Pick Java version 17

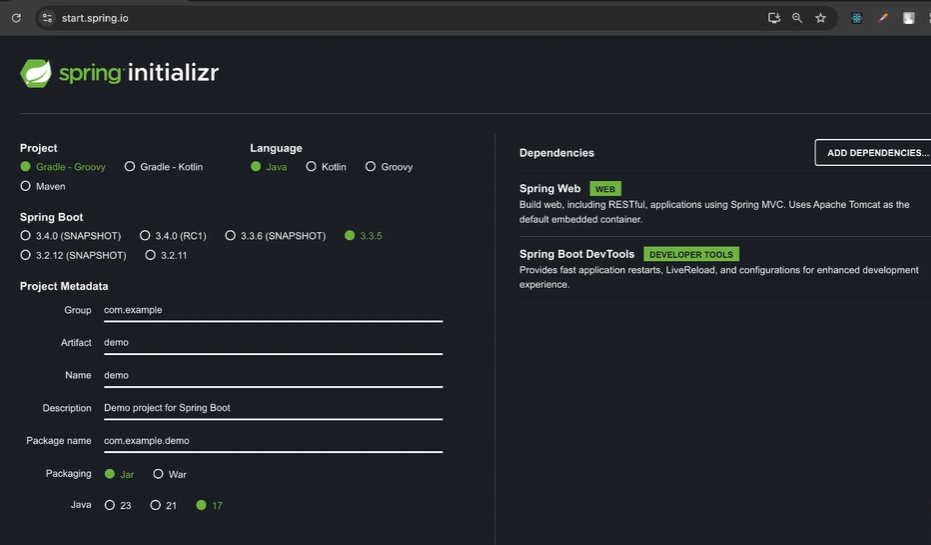pyautogui.click(x=209, y=505)
